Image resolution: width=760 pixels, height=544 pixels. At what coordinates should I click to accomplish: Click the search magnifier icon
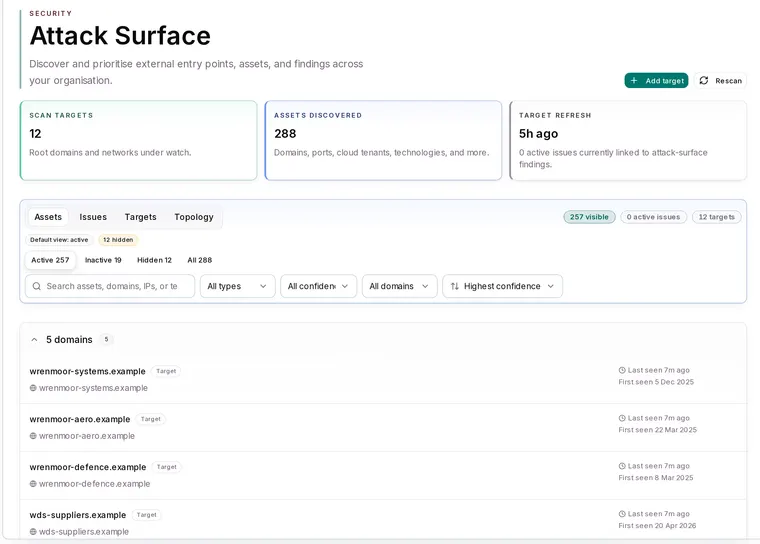36,286
